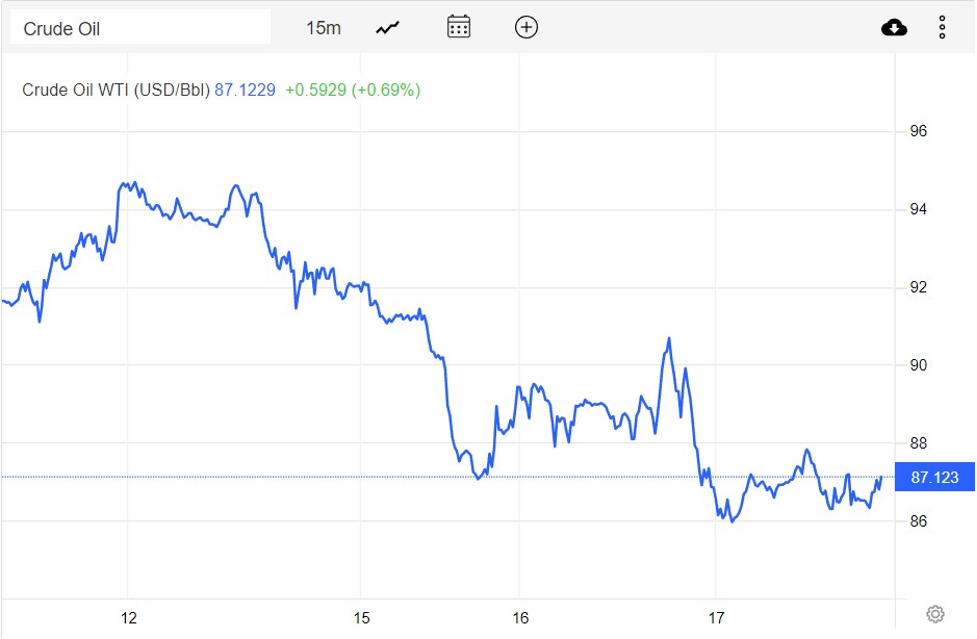Image resolution: width=977 pixels, height=639 pixels.
Task: Click the 96 price axis label
Action: point(918,131)
